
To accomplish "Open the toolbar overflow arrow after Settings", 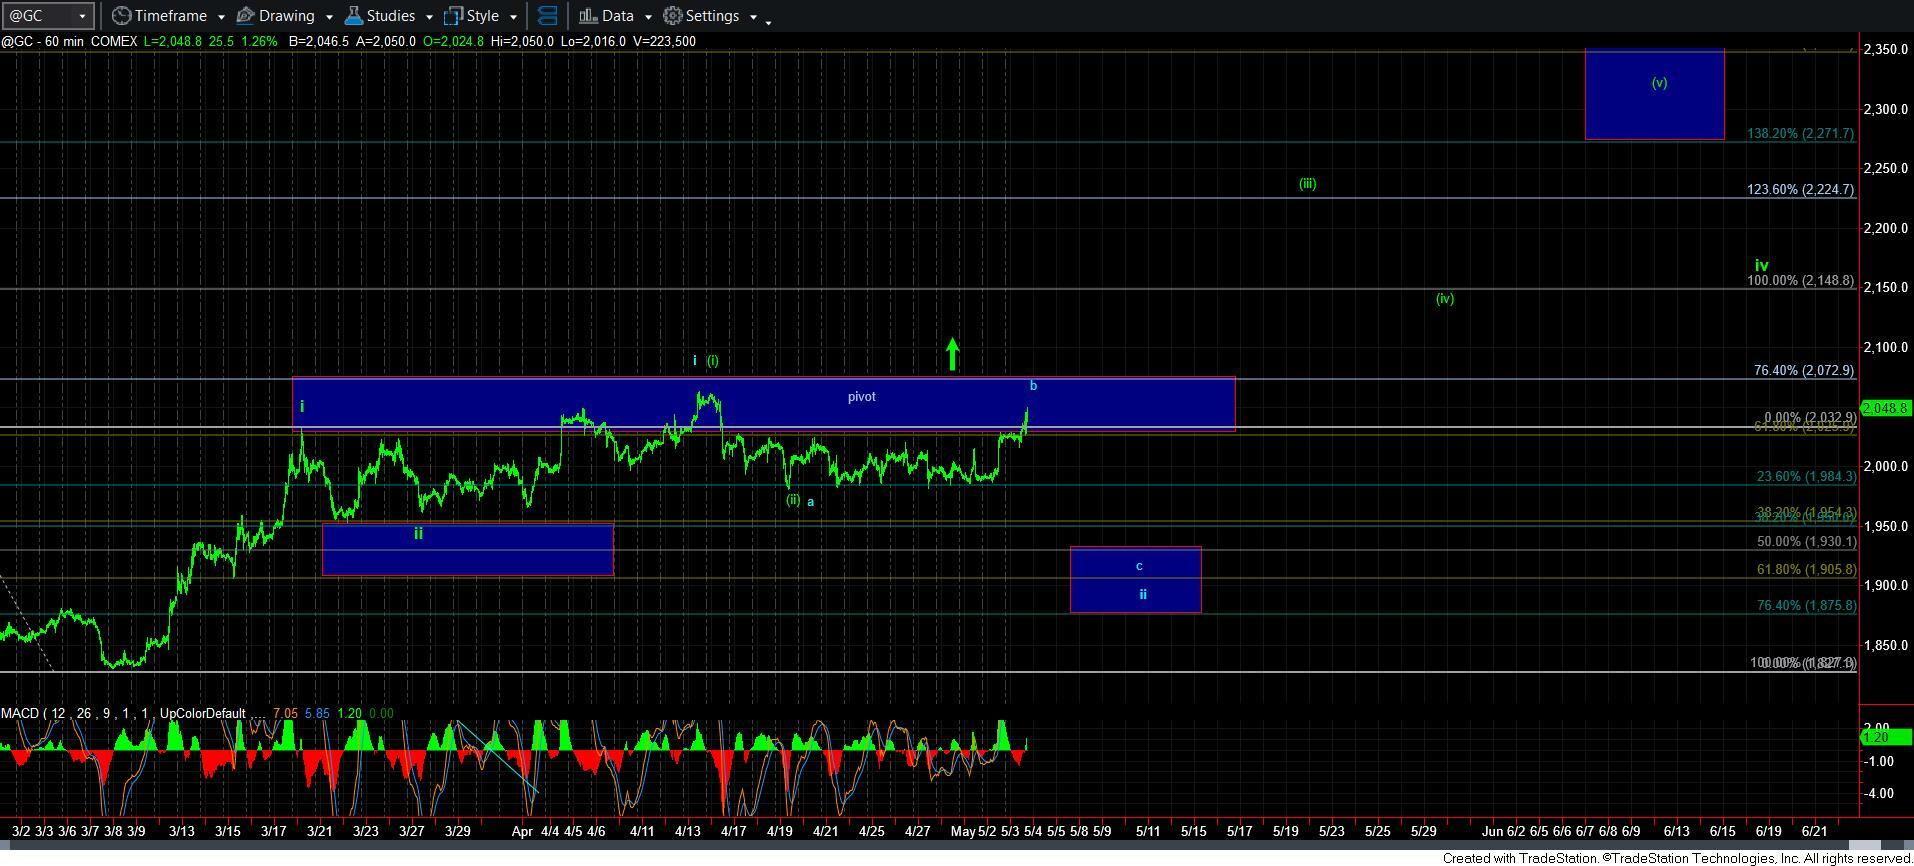I will pyautogui.click(x=768, y=20).
